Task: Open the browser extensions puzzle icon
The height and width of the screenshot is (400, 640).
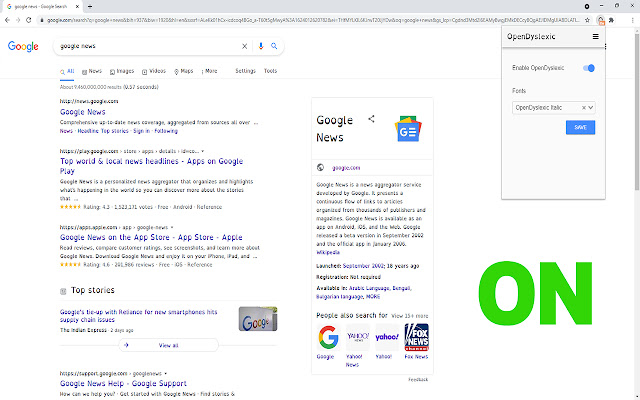Action: coord(611,19)
